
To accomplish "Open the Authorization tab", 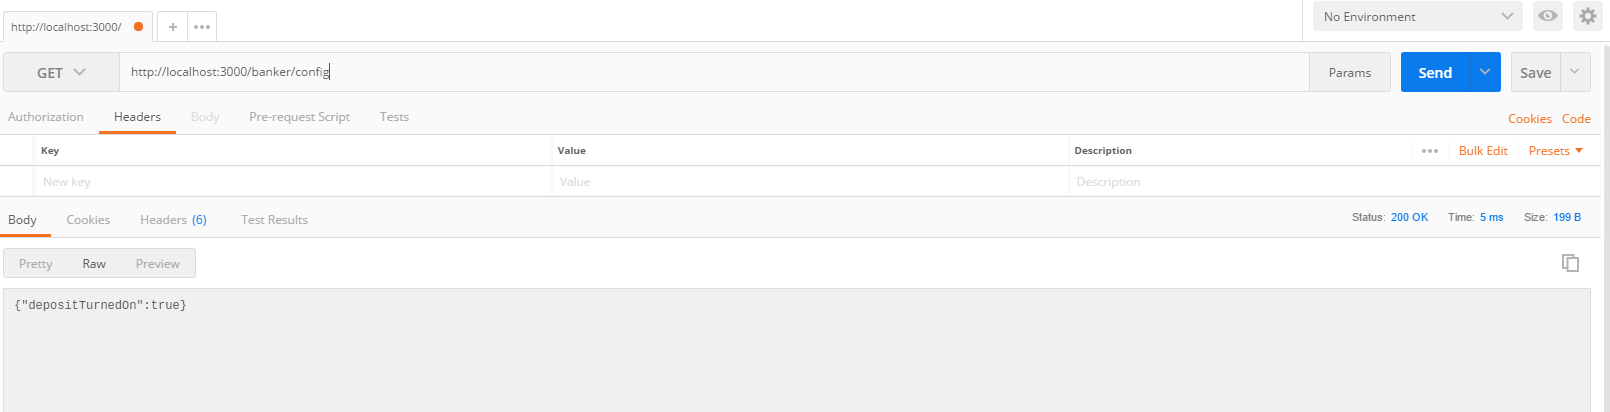I will point(46,117).
